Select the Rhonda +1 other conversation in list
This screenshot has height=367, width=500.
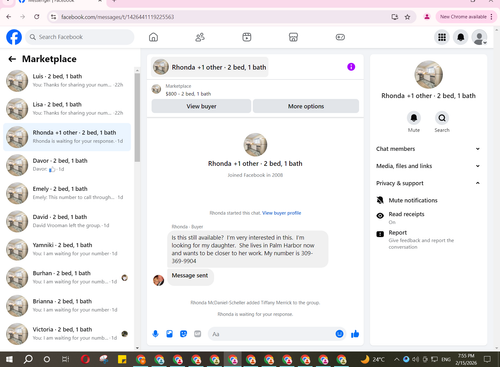(x=67, y=137)
